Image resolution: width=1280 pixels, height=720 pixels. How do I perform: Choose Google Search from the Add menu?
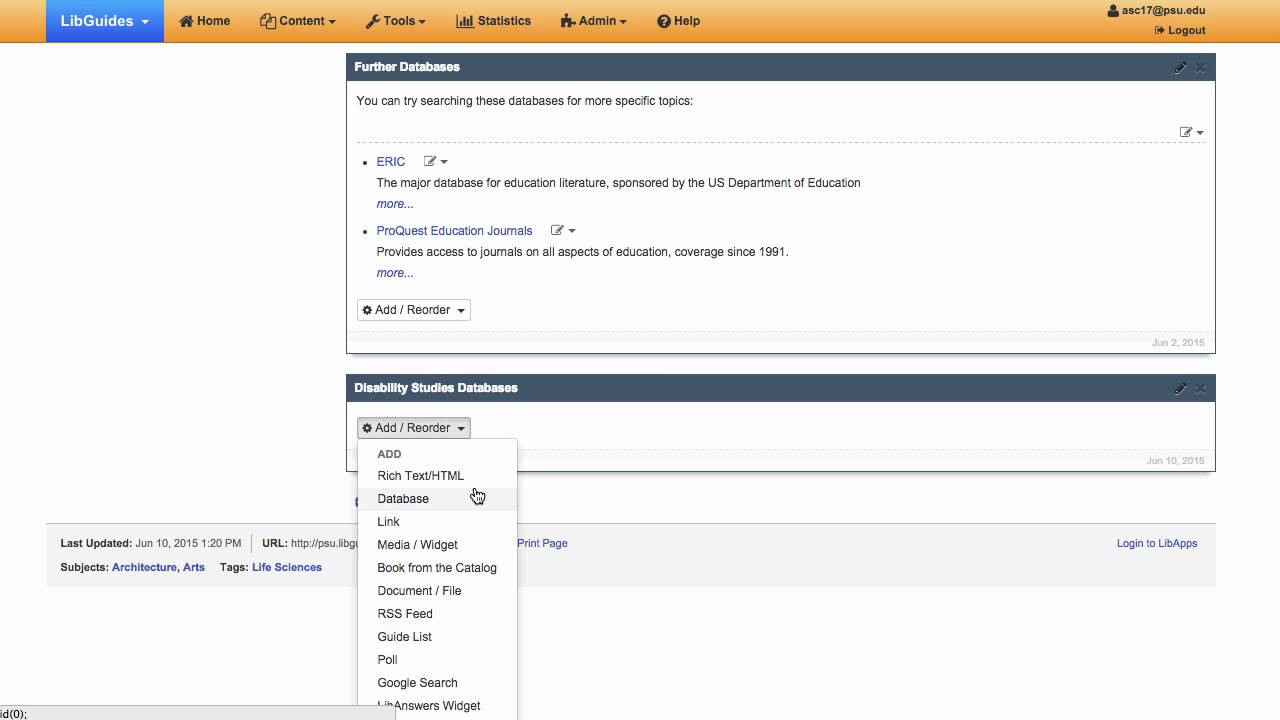tap(438, 683)
